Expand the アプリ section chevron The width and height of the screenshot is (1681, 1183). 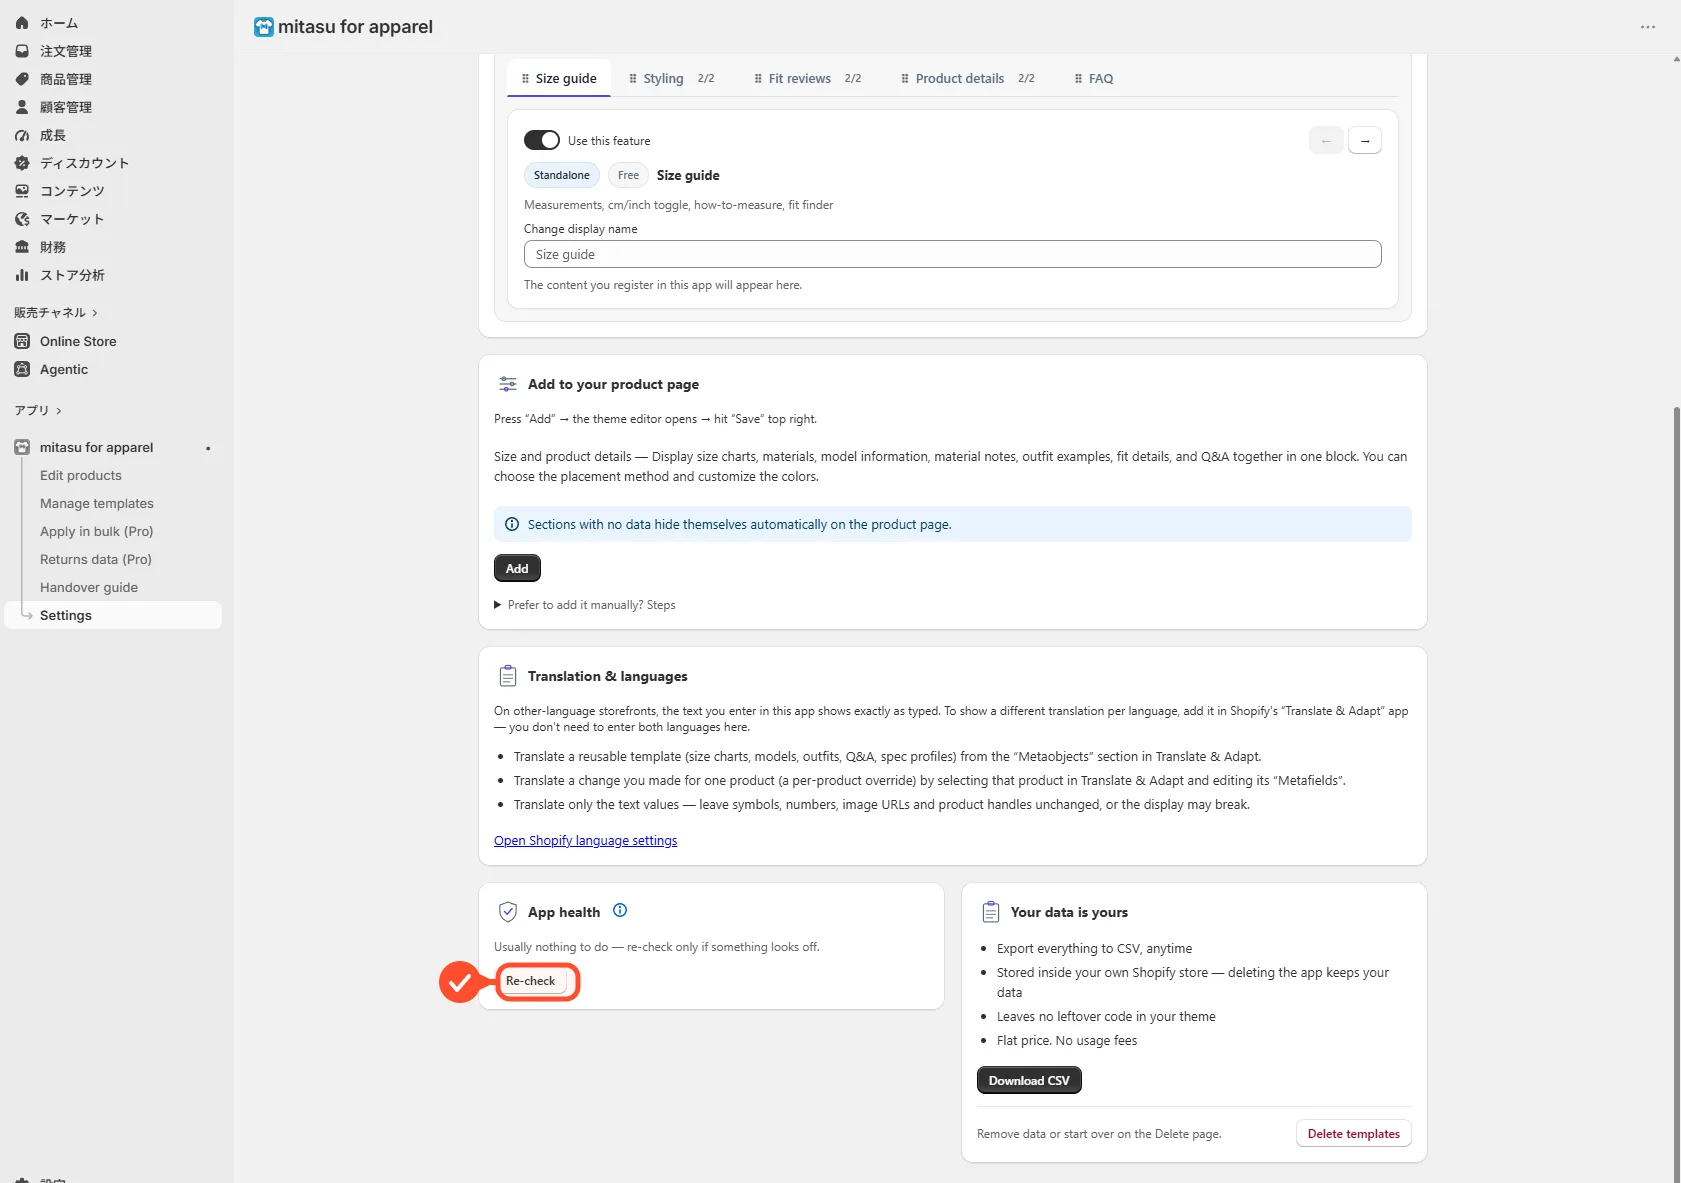59,411
